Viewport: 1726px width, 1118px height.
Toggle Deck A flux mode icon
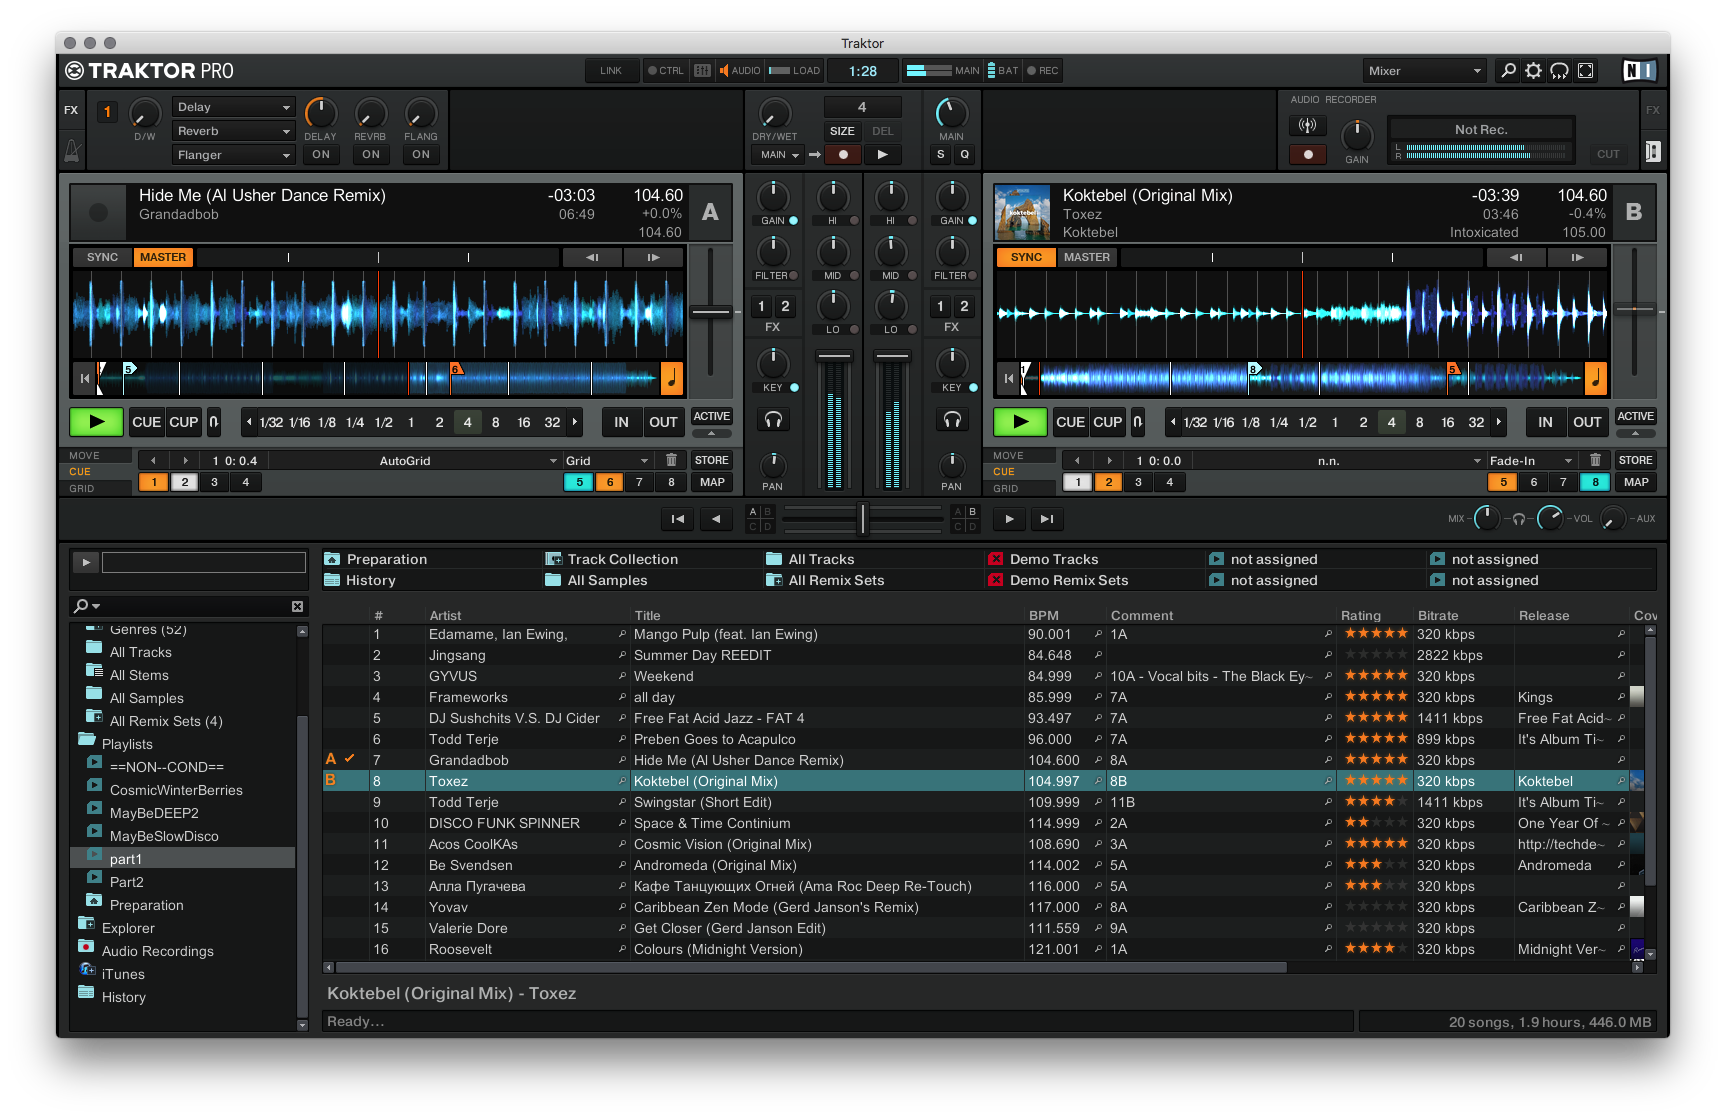click(x=213, y=422)
